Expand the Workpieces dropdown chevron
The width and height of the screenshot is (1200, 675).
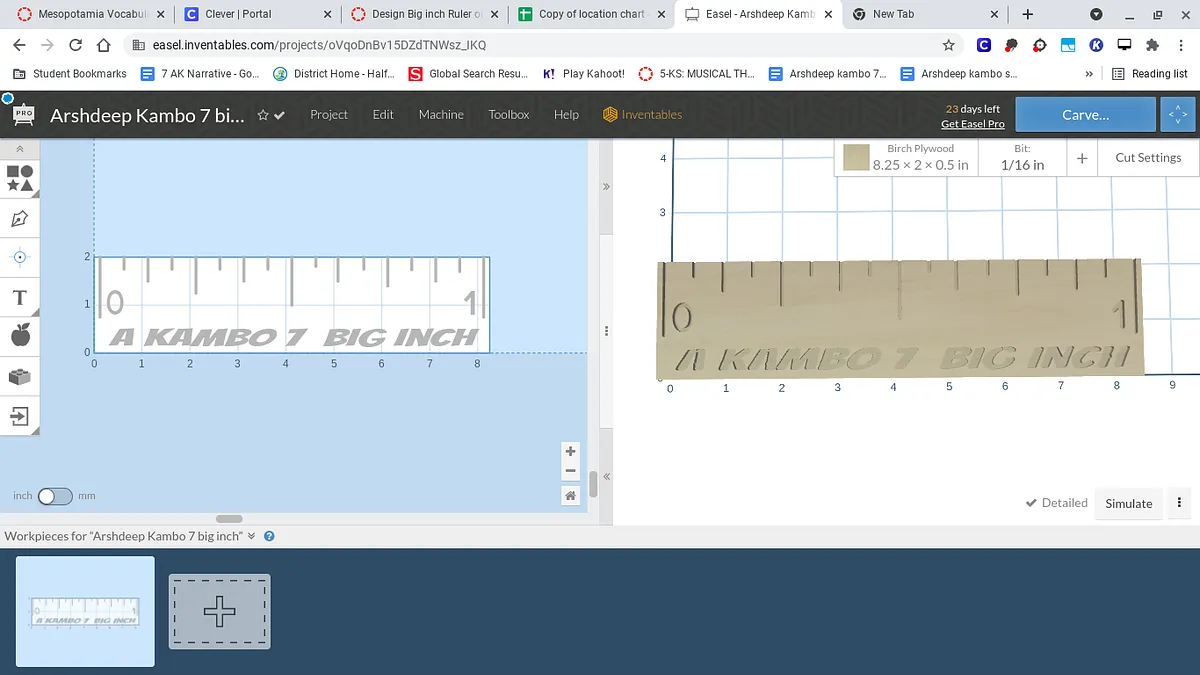(252, 536)
